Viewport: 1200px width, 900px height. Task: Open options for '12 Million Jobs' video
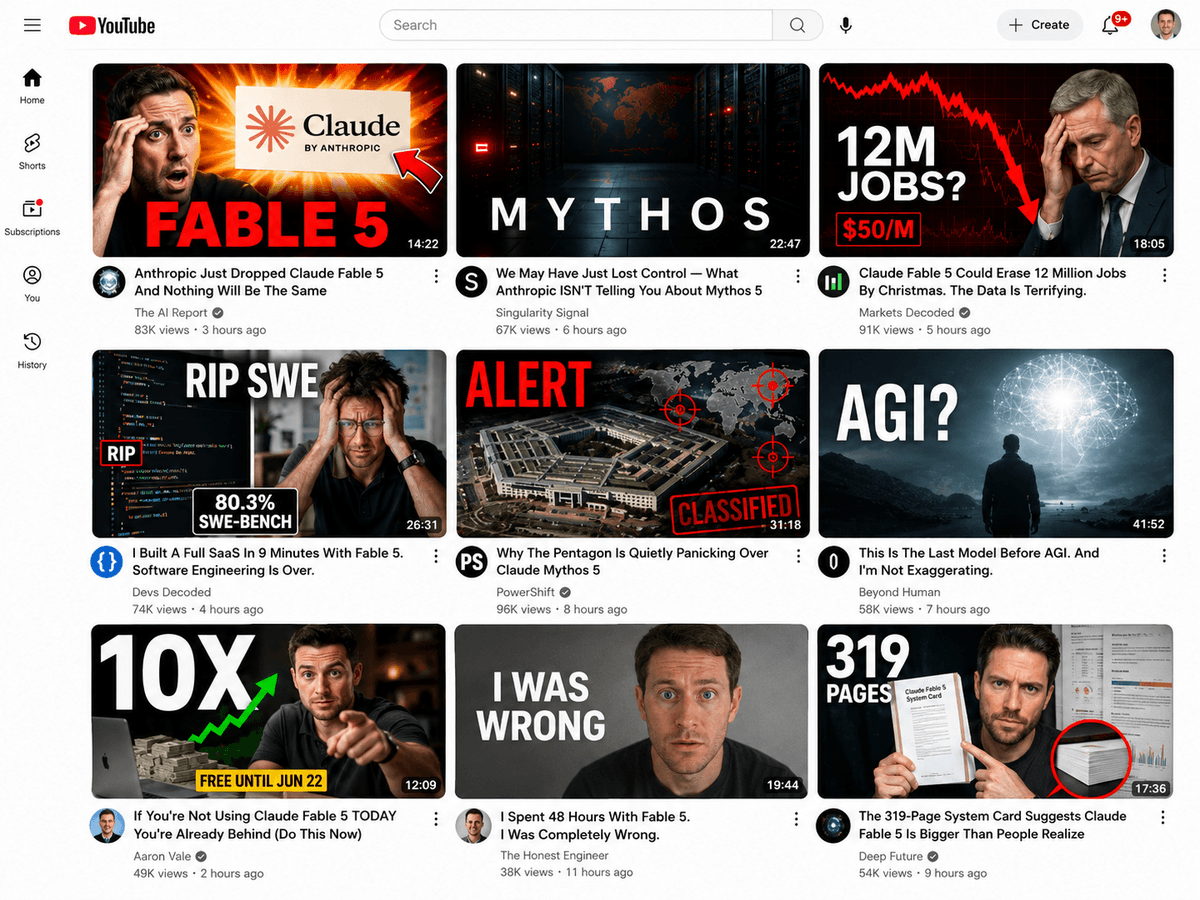[1164, 276]
